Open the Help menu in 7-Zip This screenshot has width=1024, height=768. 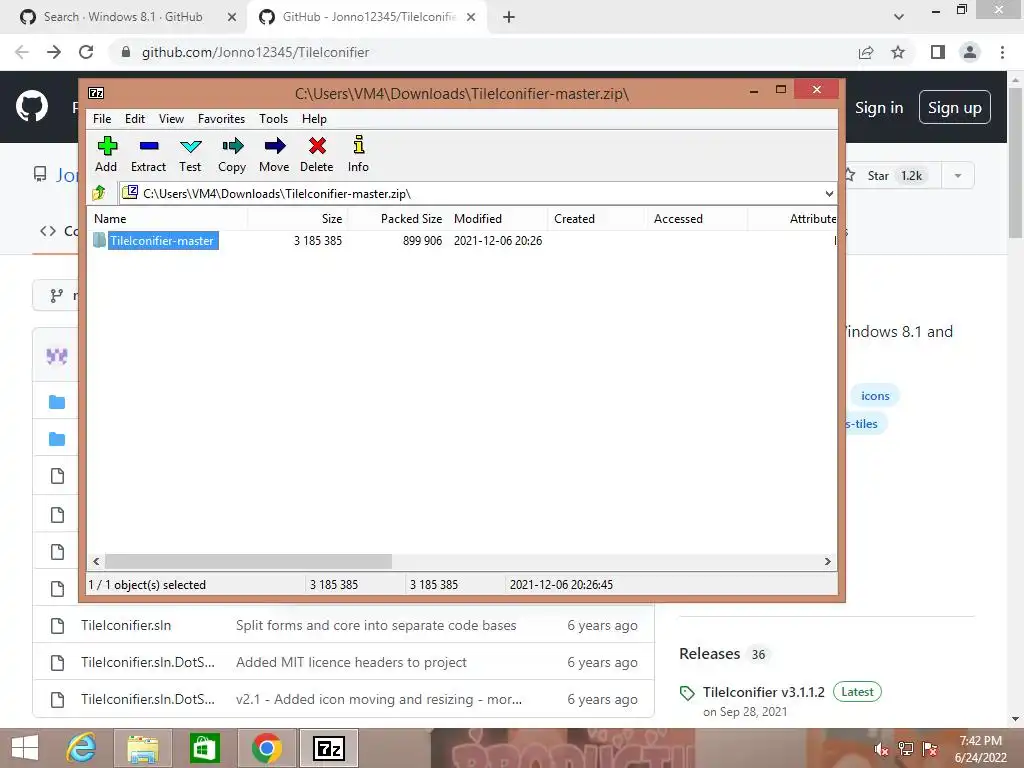pyautogui.click(x=314, y=119)
